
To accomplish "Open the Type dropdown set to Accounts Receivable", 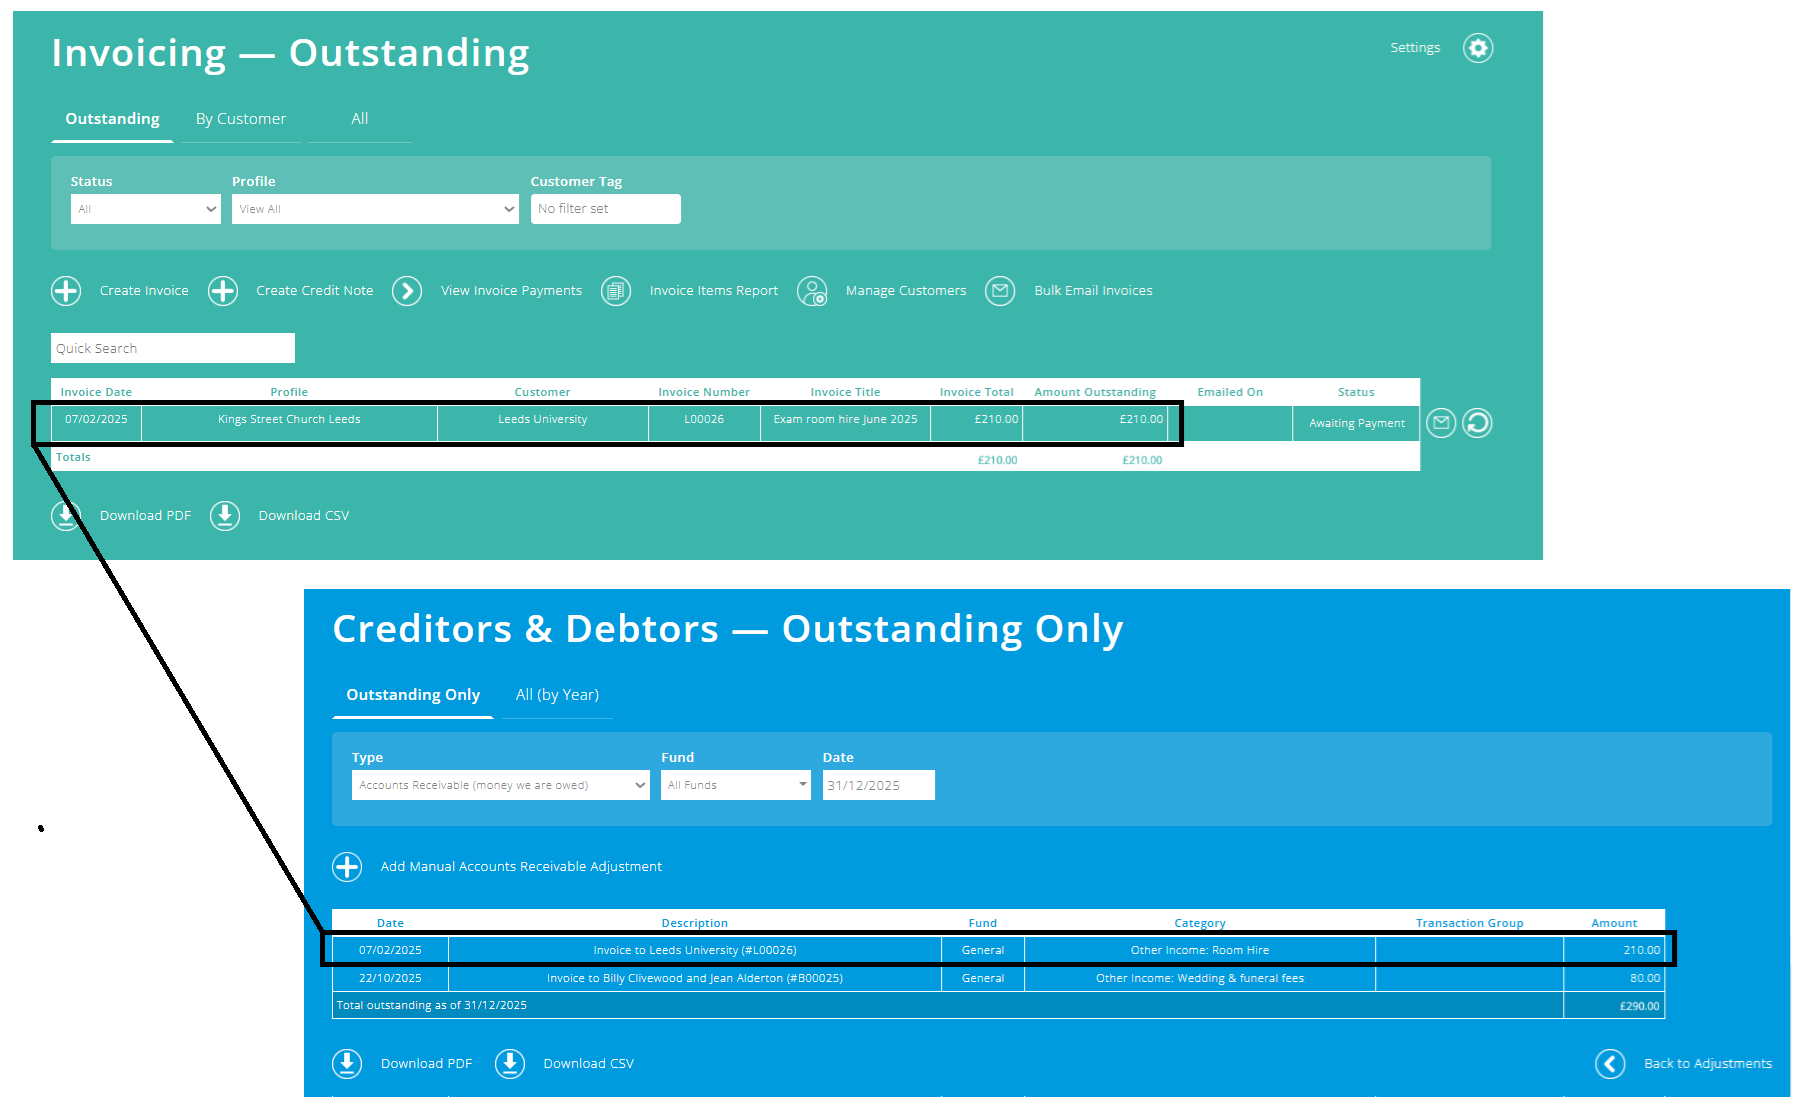I will [499, 784].
